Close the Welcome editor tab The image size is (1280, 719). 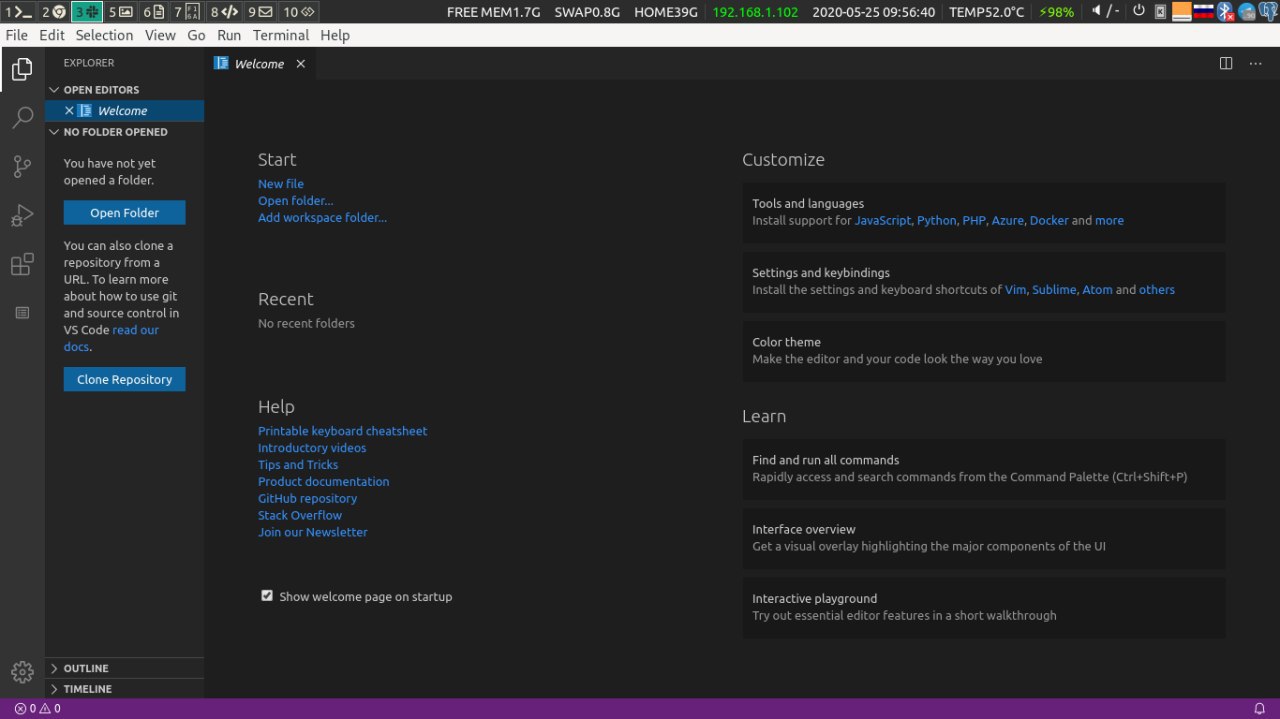tap(300, 63)
